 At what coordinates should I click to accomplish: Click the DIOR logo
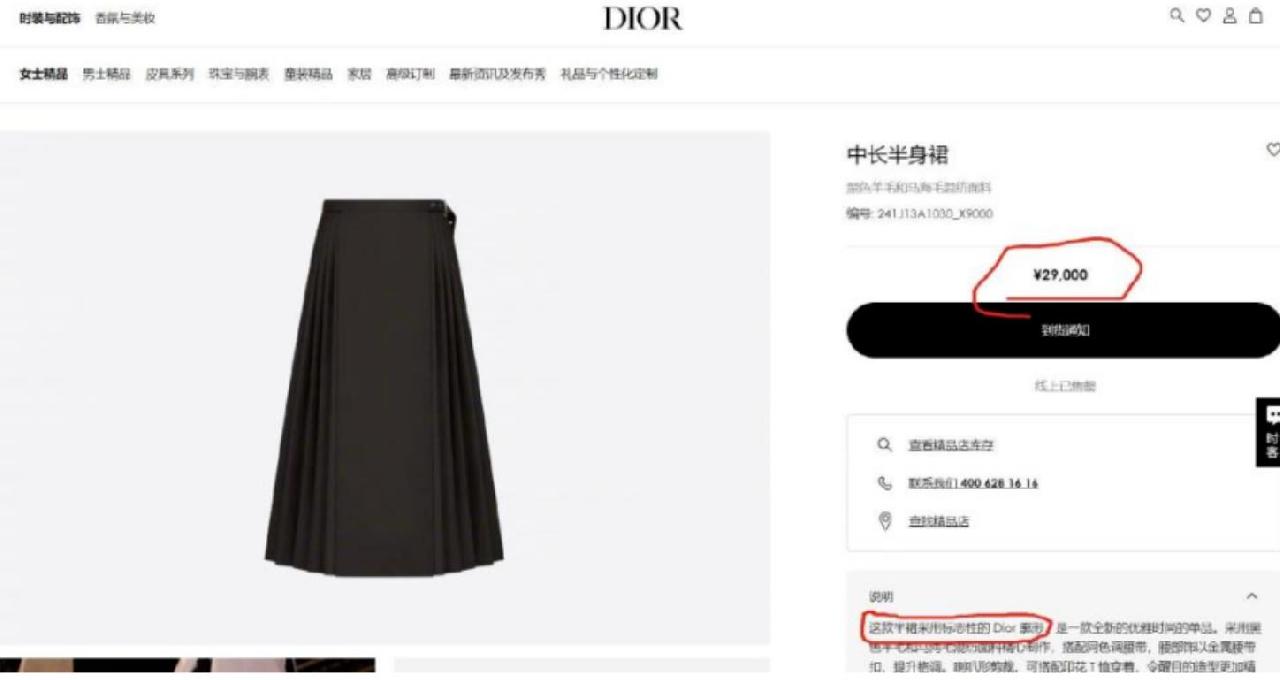tap(643, 18)
